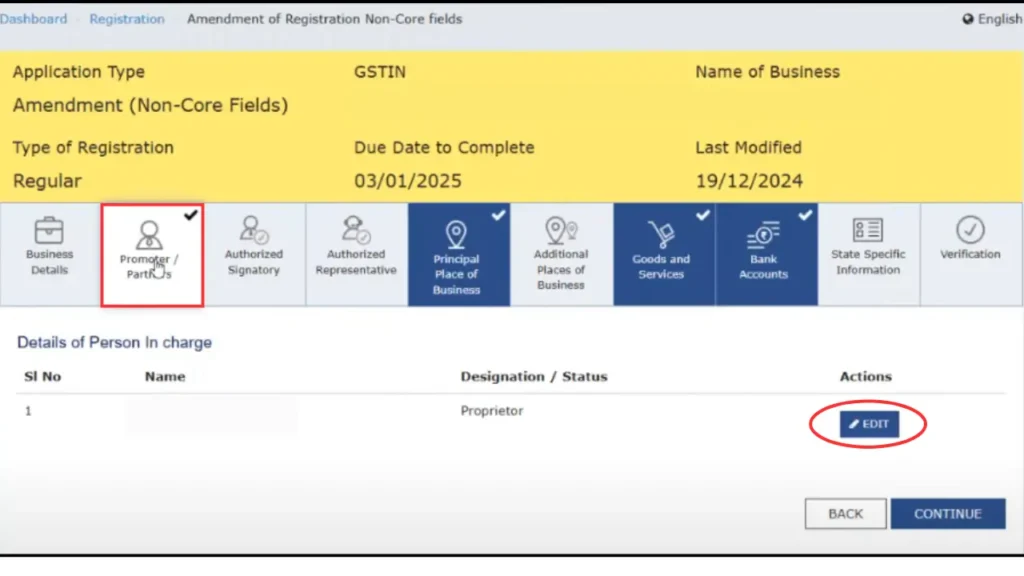
Task: Open Additional Places of Business icon
Action: [560, 230]
